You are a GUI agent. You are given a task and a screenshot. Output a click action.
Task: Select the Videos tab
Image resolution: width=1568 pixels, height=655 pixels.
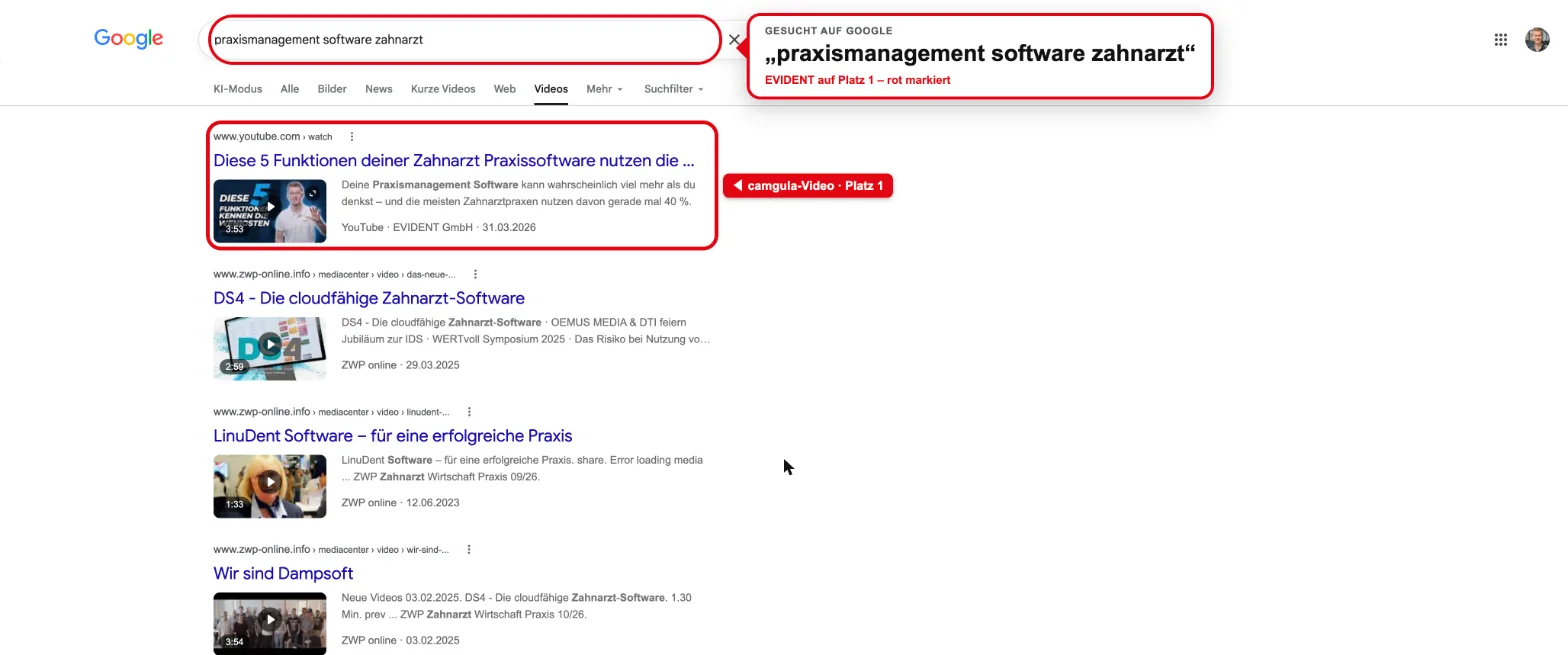(551, 89)
